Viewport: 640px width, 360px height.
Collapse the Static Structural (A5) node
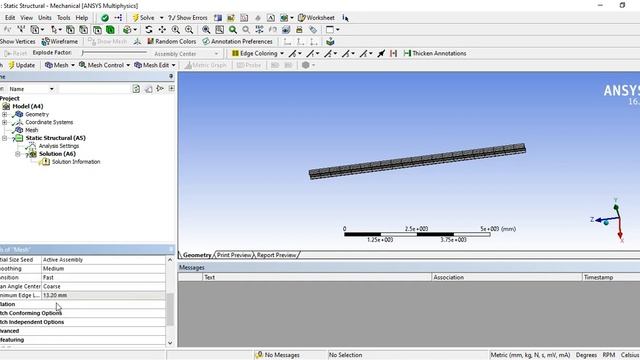4,138
